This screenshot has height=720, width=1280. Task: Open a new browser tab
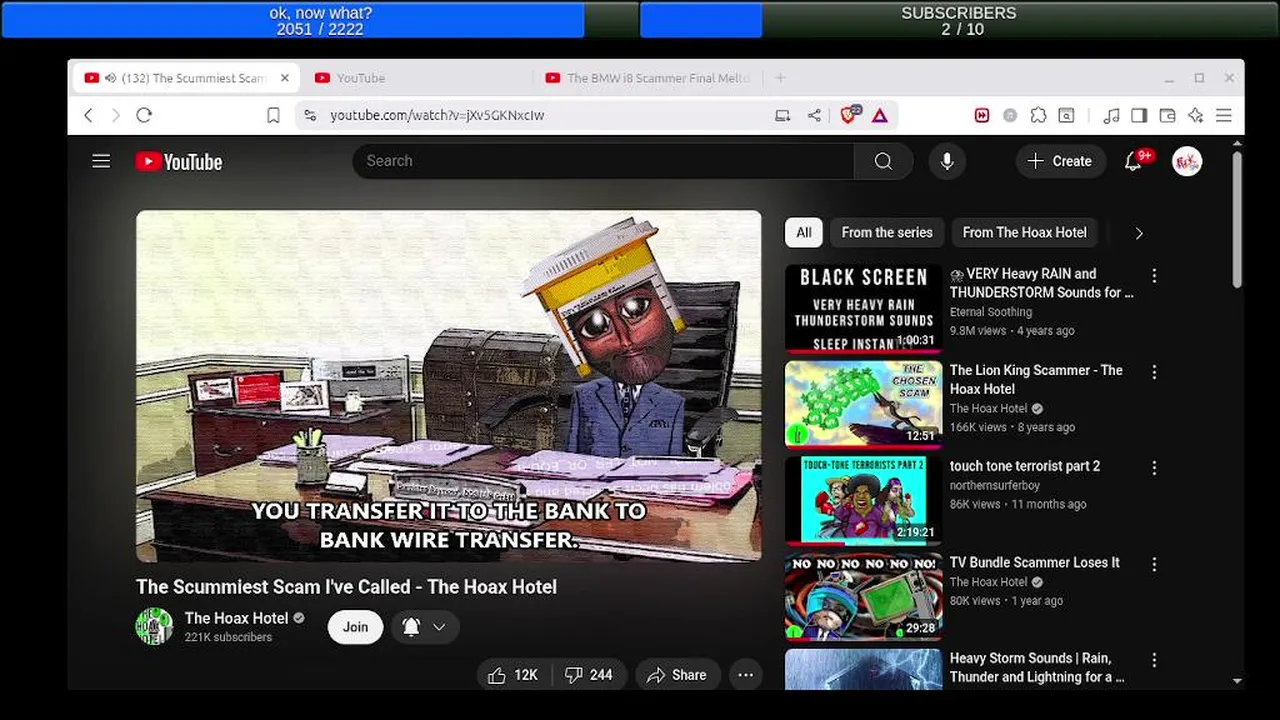click(x=780, y=77)
